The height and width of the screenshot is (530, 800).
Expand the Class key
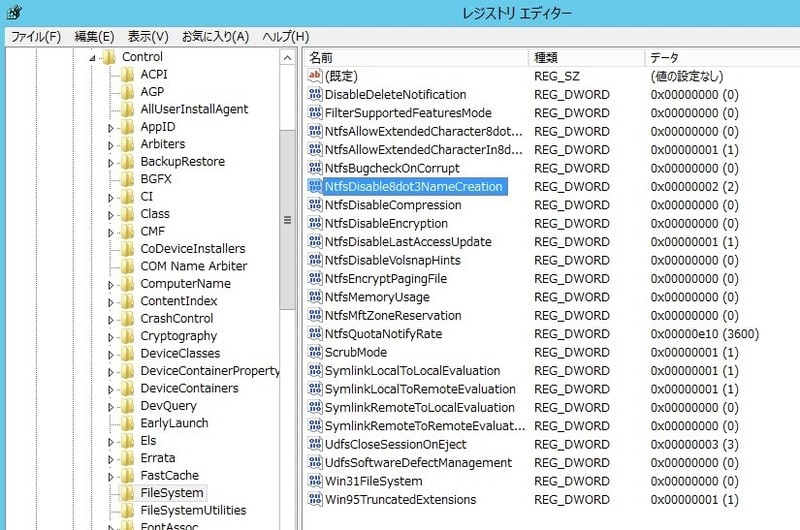pos(111,215)
